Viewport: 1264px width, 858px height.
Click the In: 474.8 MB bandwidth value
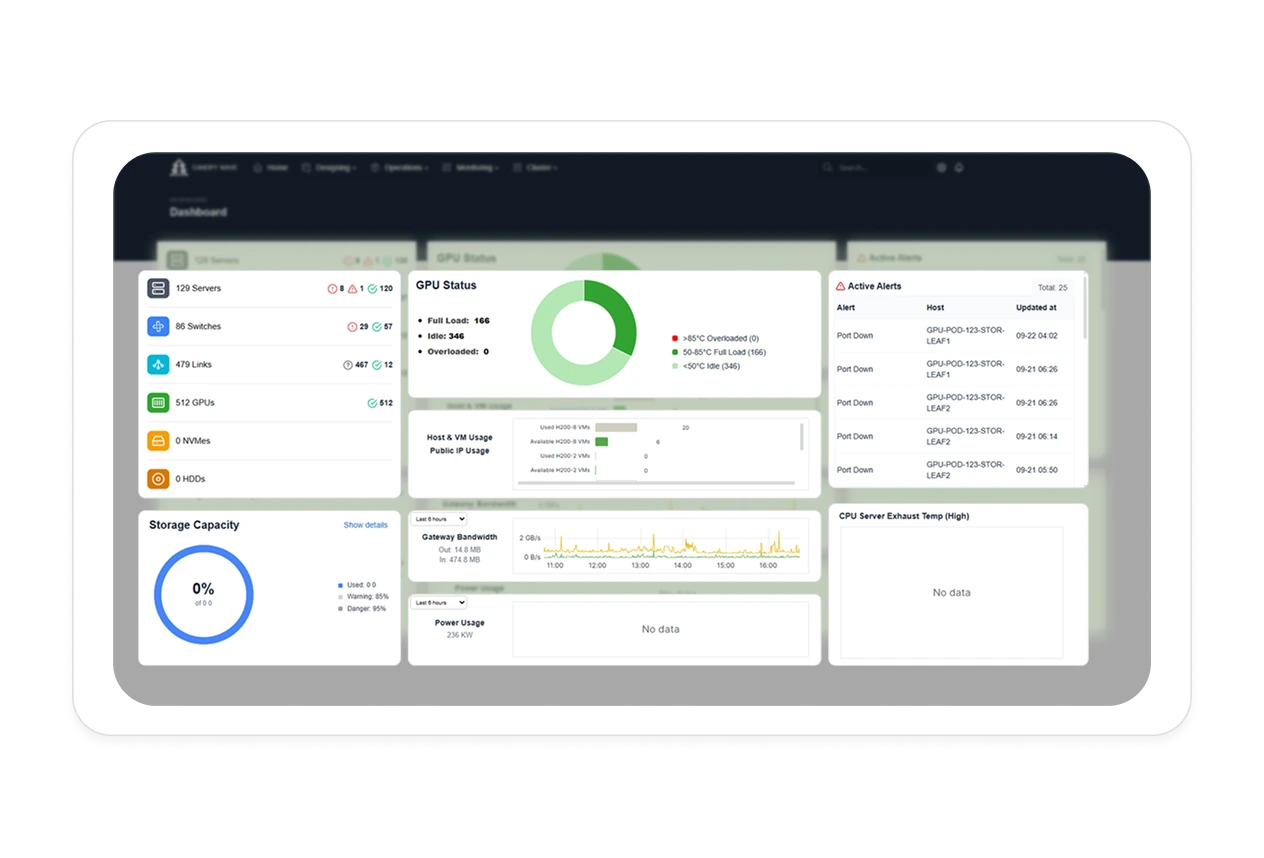(459, 560)
